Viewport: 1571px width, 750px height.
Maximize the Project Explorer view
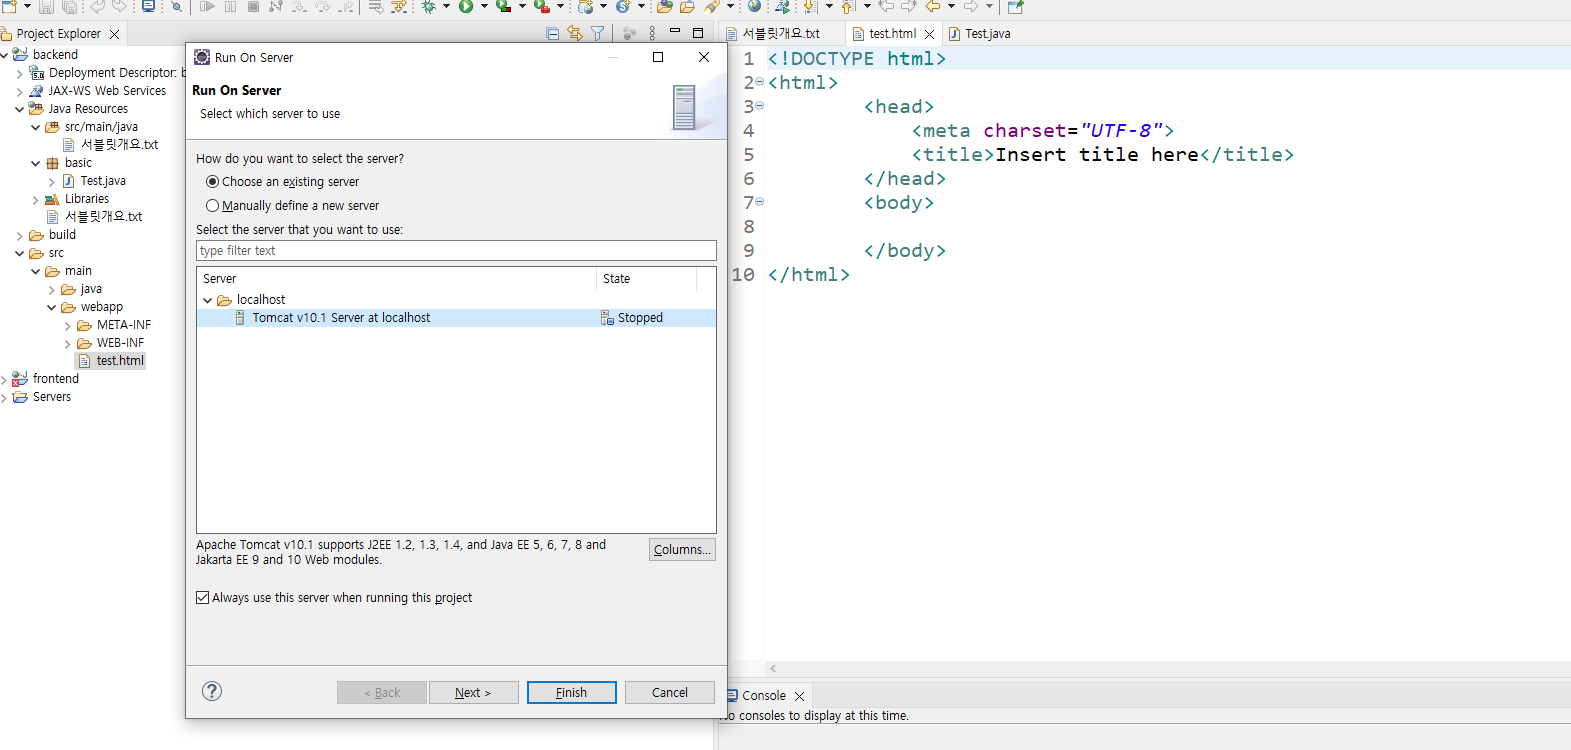click(x=698, y=33)
